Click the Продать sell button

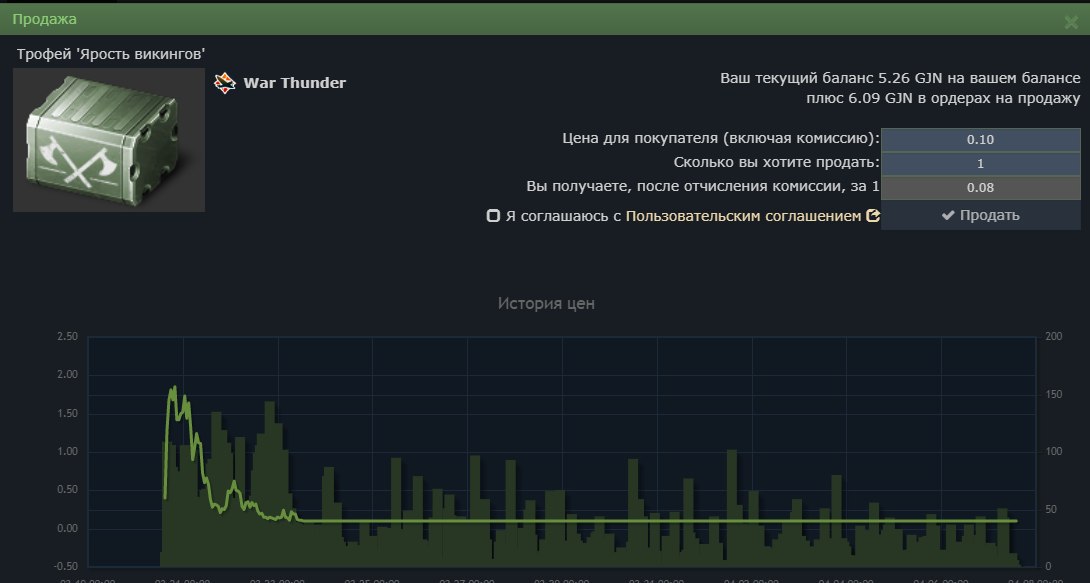[980, 215]
